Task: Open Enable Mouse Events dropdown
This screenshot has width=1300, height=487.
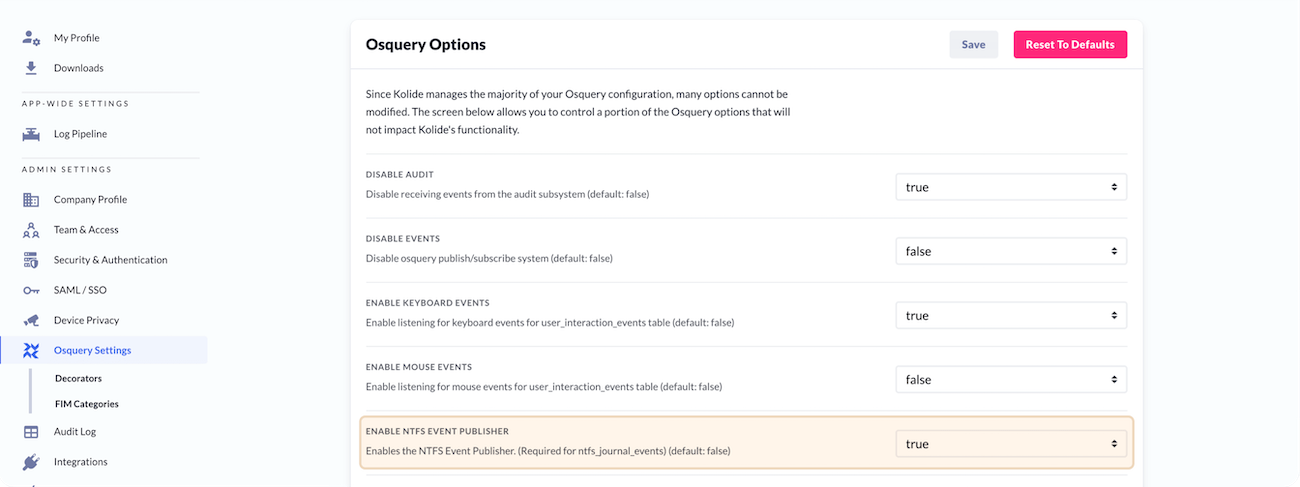Action: click(x=1011, y=379)
